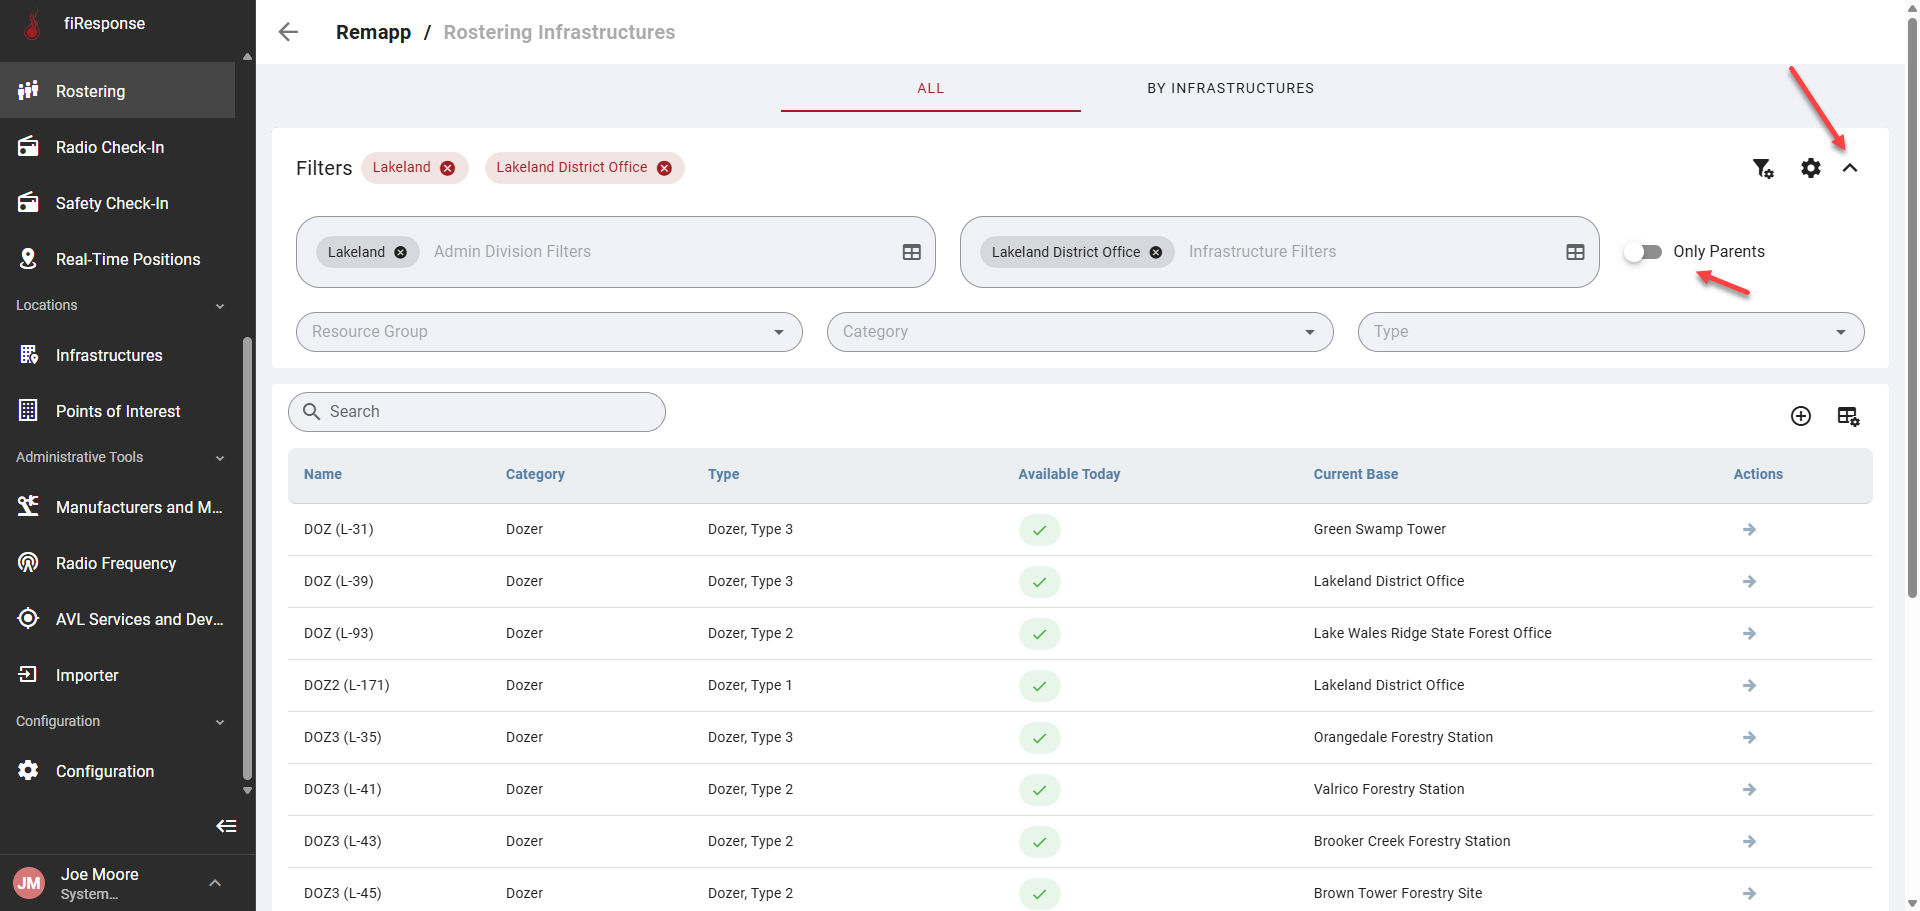Click the add circle plus icon
1920x911 pixels.
tap(1800, 416)
